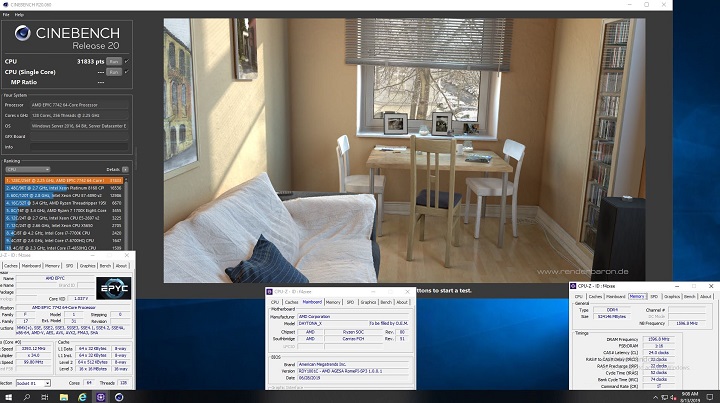
Task: Select the Core i7-7700K ranking row
Action: pos(63,233)
